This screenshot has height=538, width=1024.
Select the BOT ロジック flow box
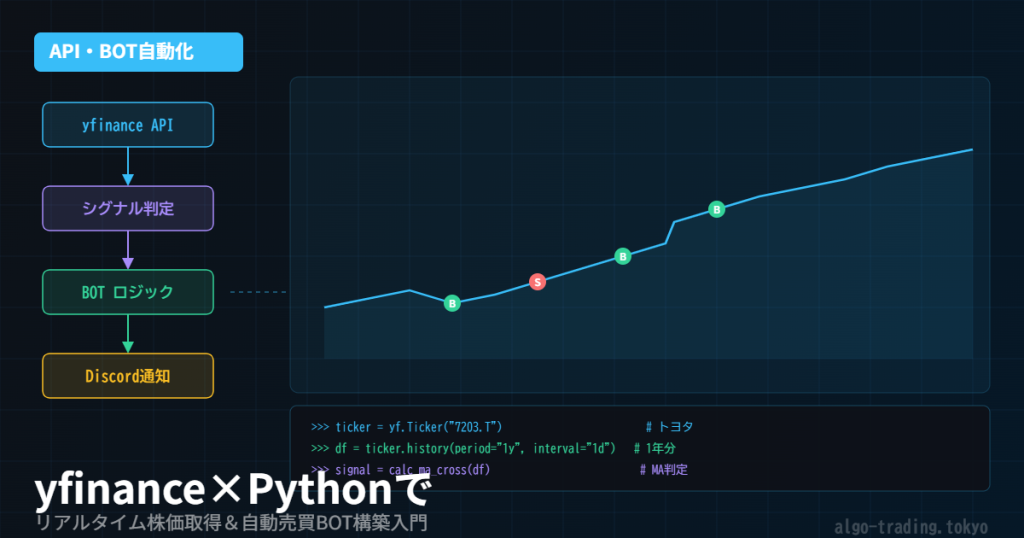coord(128,292)
